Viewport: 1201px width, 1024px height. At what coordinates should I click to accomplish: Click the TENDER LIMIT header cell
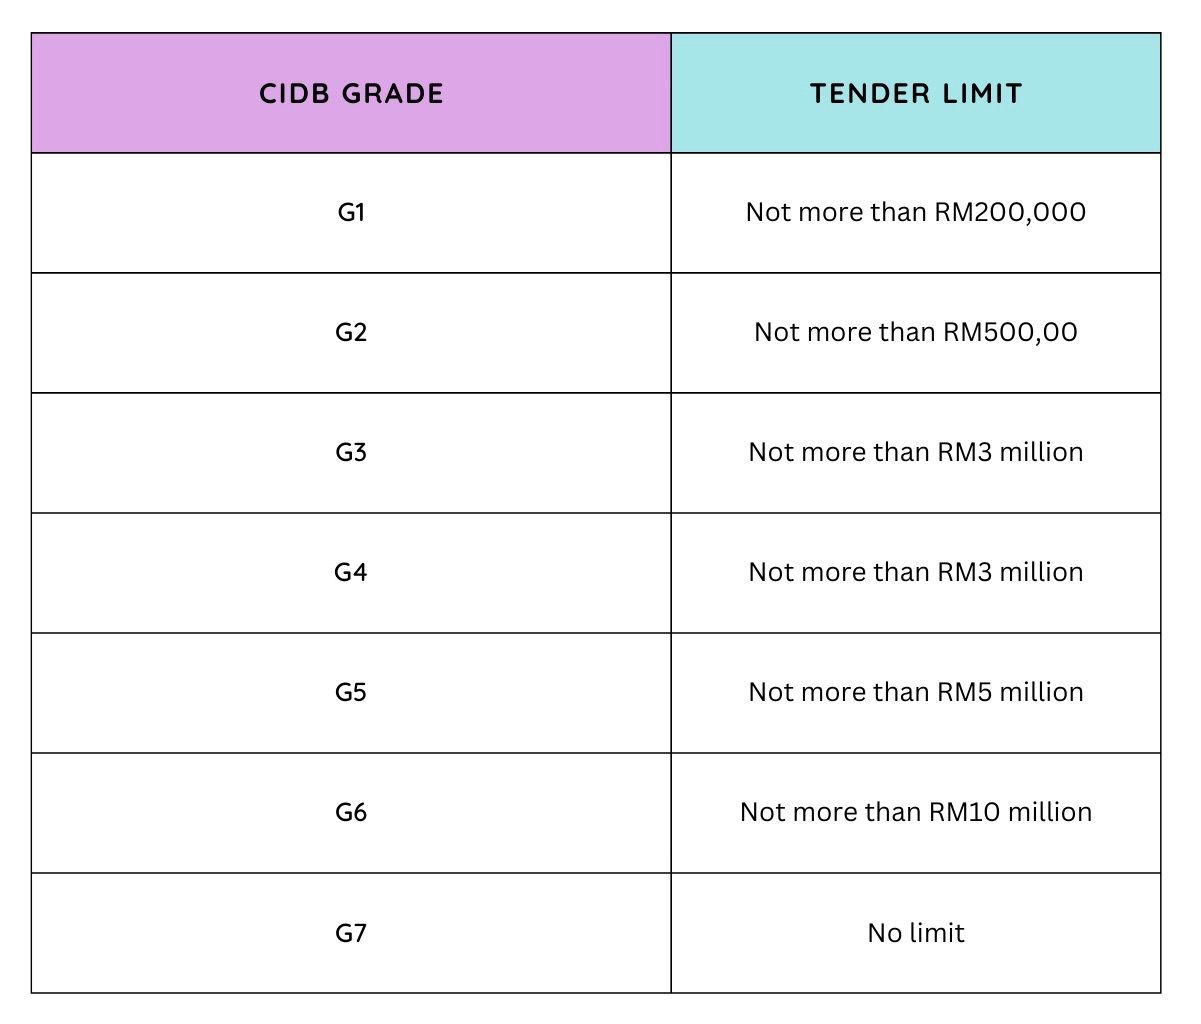pos(916,93)
